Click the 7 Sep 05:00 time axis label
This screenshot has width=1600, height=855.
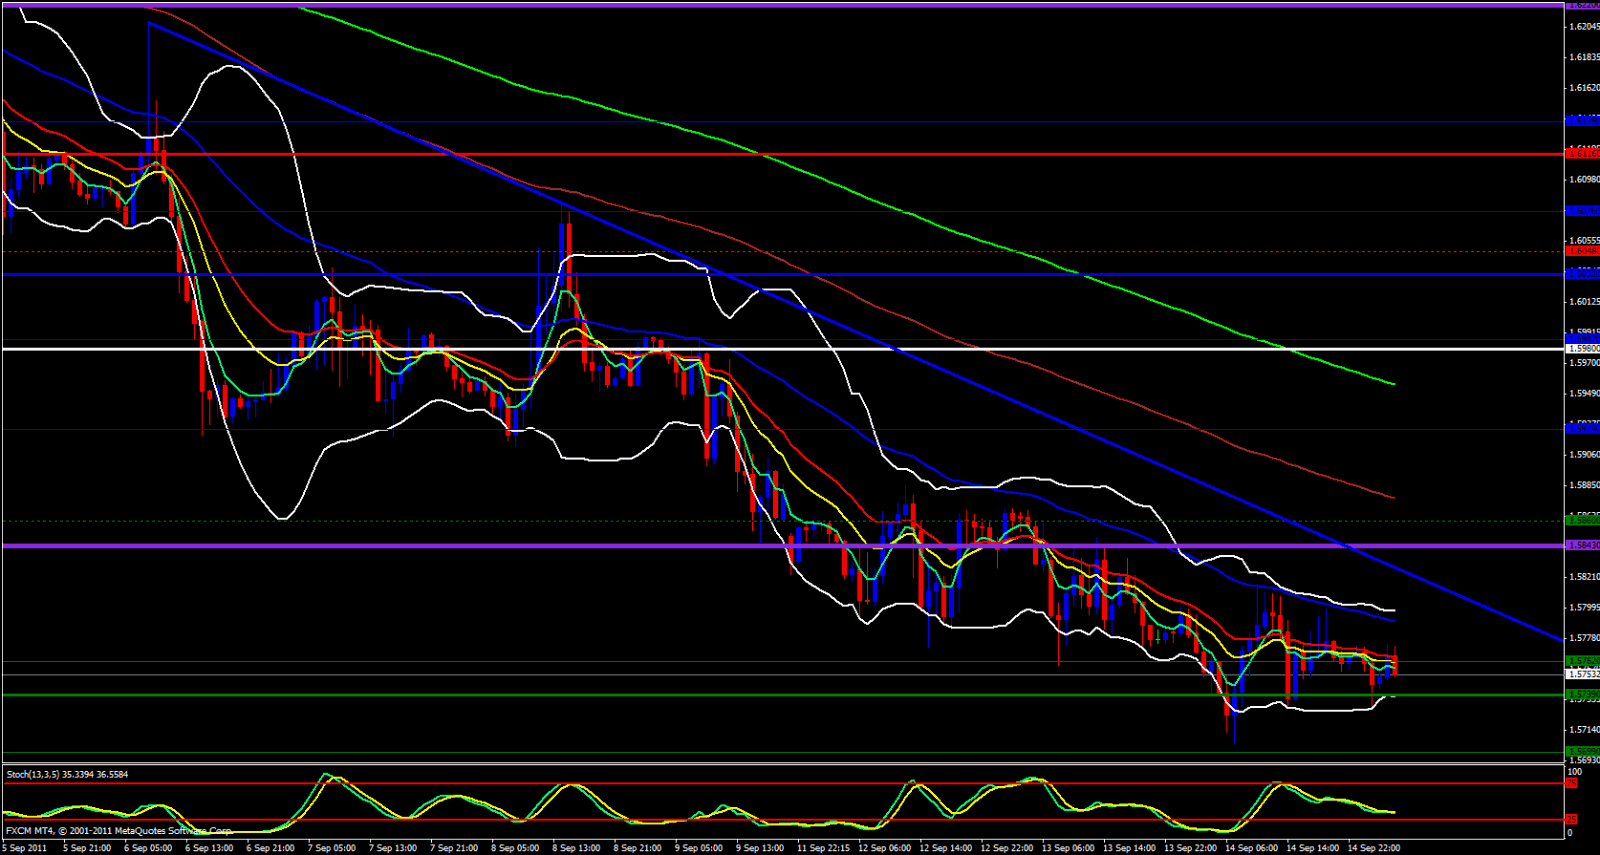331,848
